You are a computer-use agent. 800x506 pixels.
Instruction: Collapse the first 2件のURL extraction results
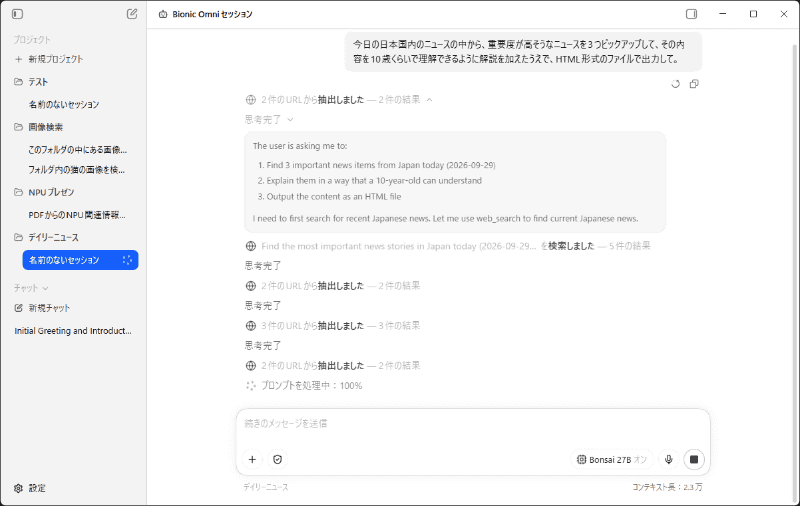tap(429, 100)
